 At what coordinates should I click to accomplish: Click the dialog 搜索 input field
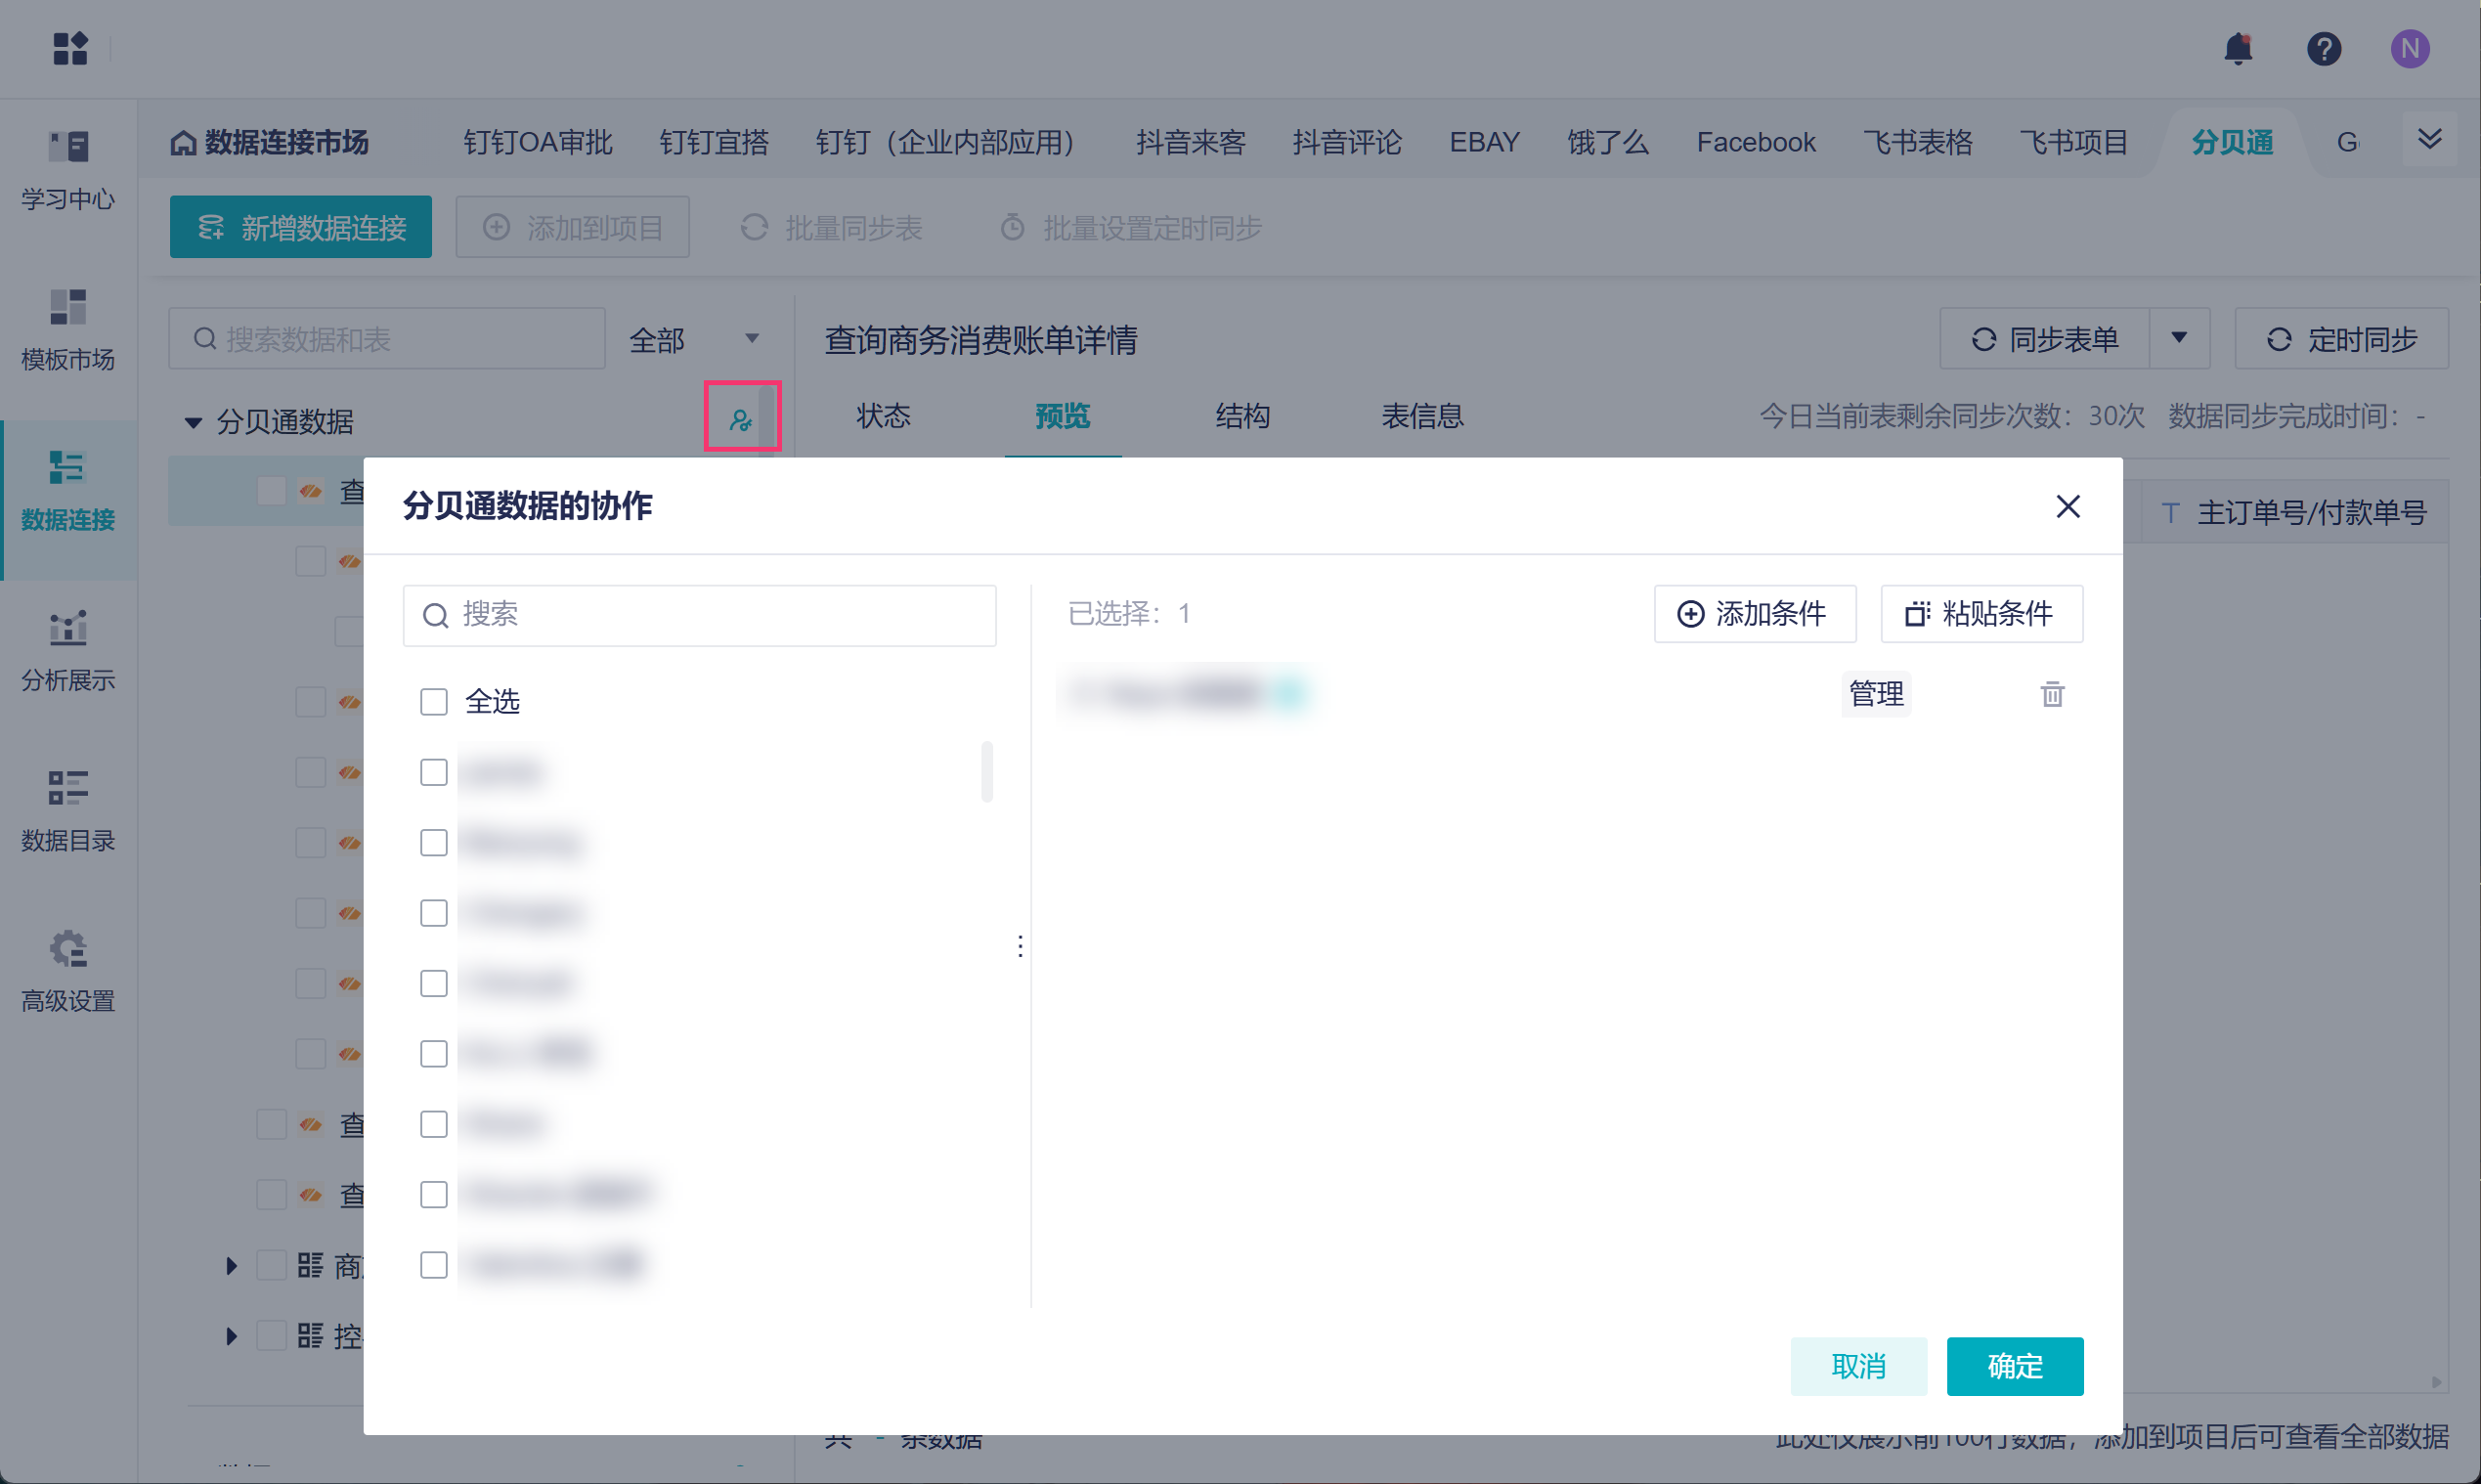pos(700,615)
